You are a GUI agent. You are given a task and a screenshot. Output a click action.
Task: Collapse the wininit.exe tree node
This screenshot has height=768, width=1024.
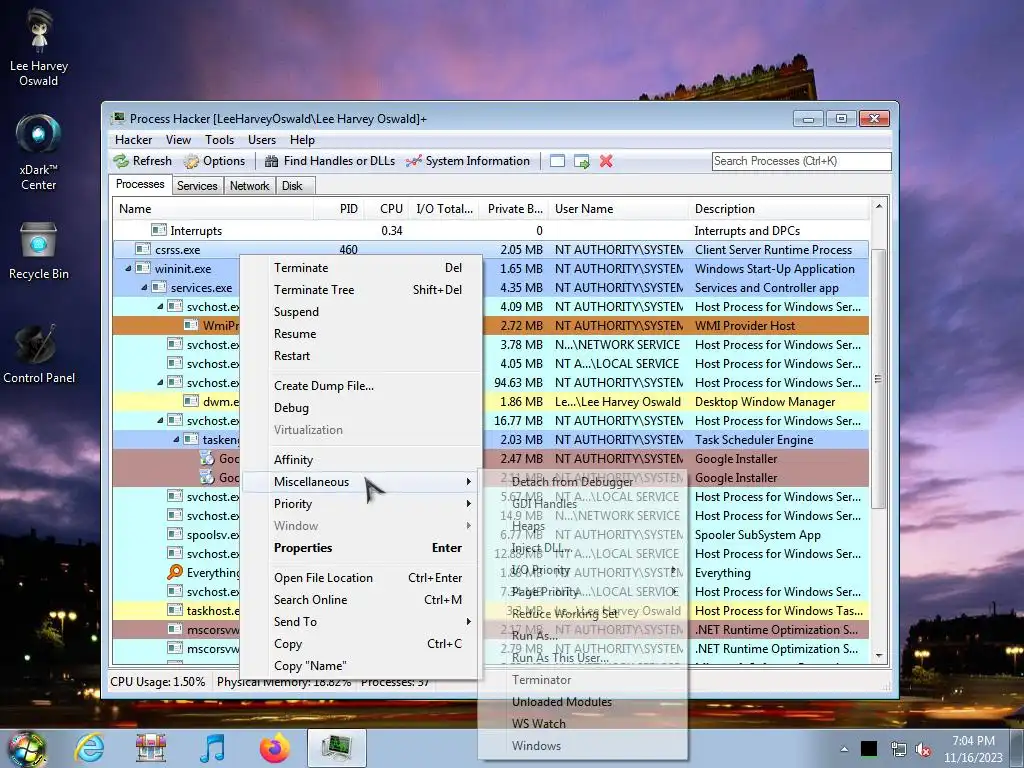pos(128,268)
